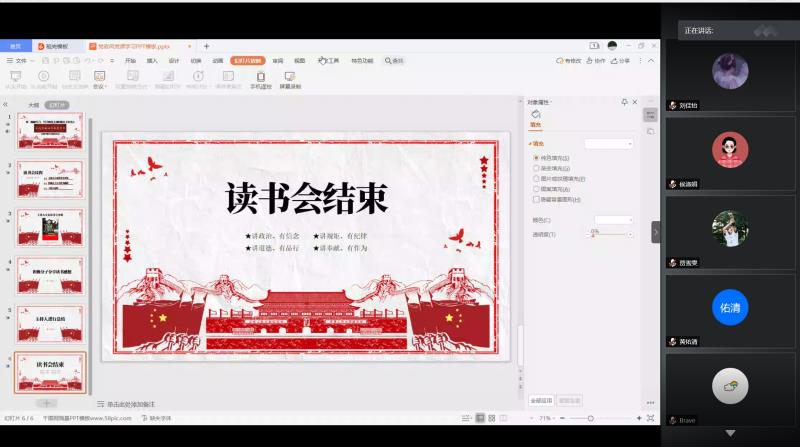
Task: Switch to the 插入 ribbon tab
Action: 152,61
